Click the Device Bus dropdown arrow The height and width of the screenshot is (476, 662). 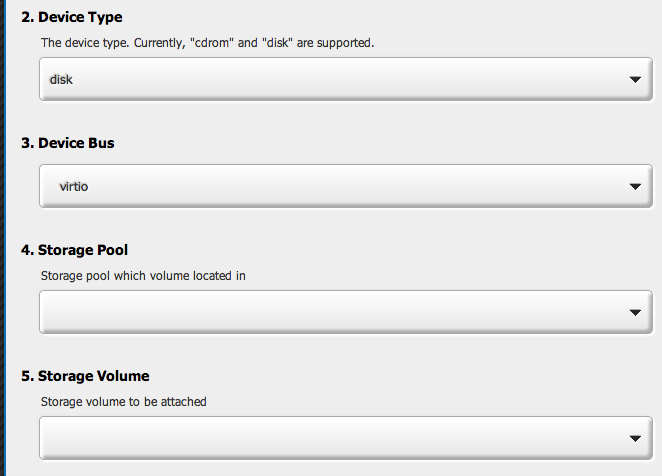[634, 186]
